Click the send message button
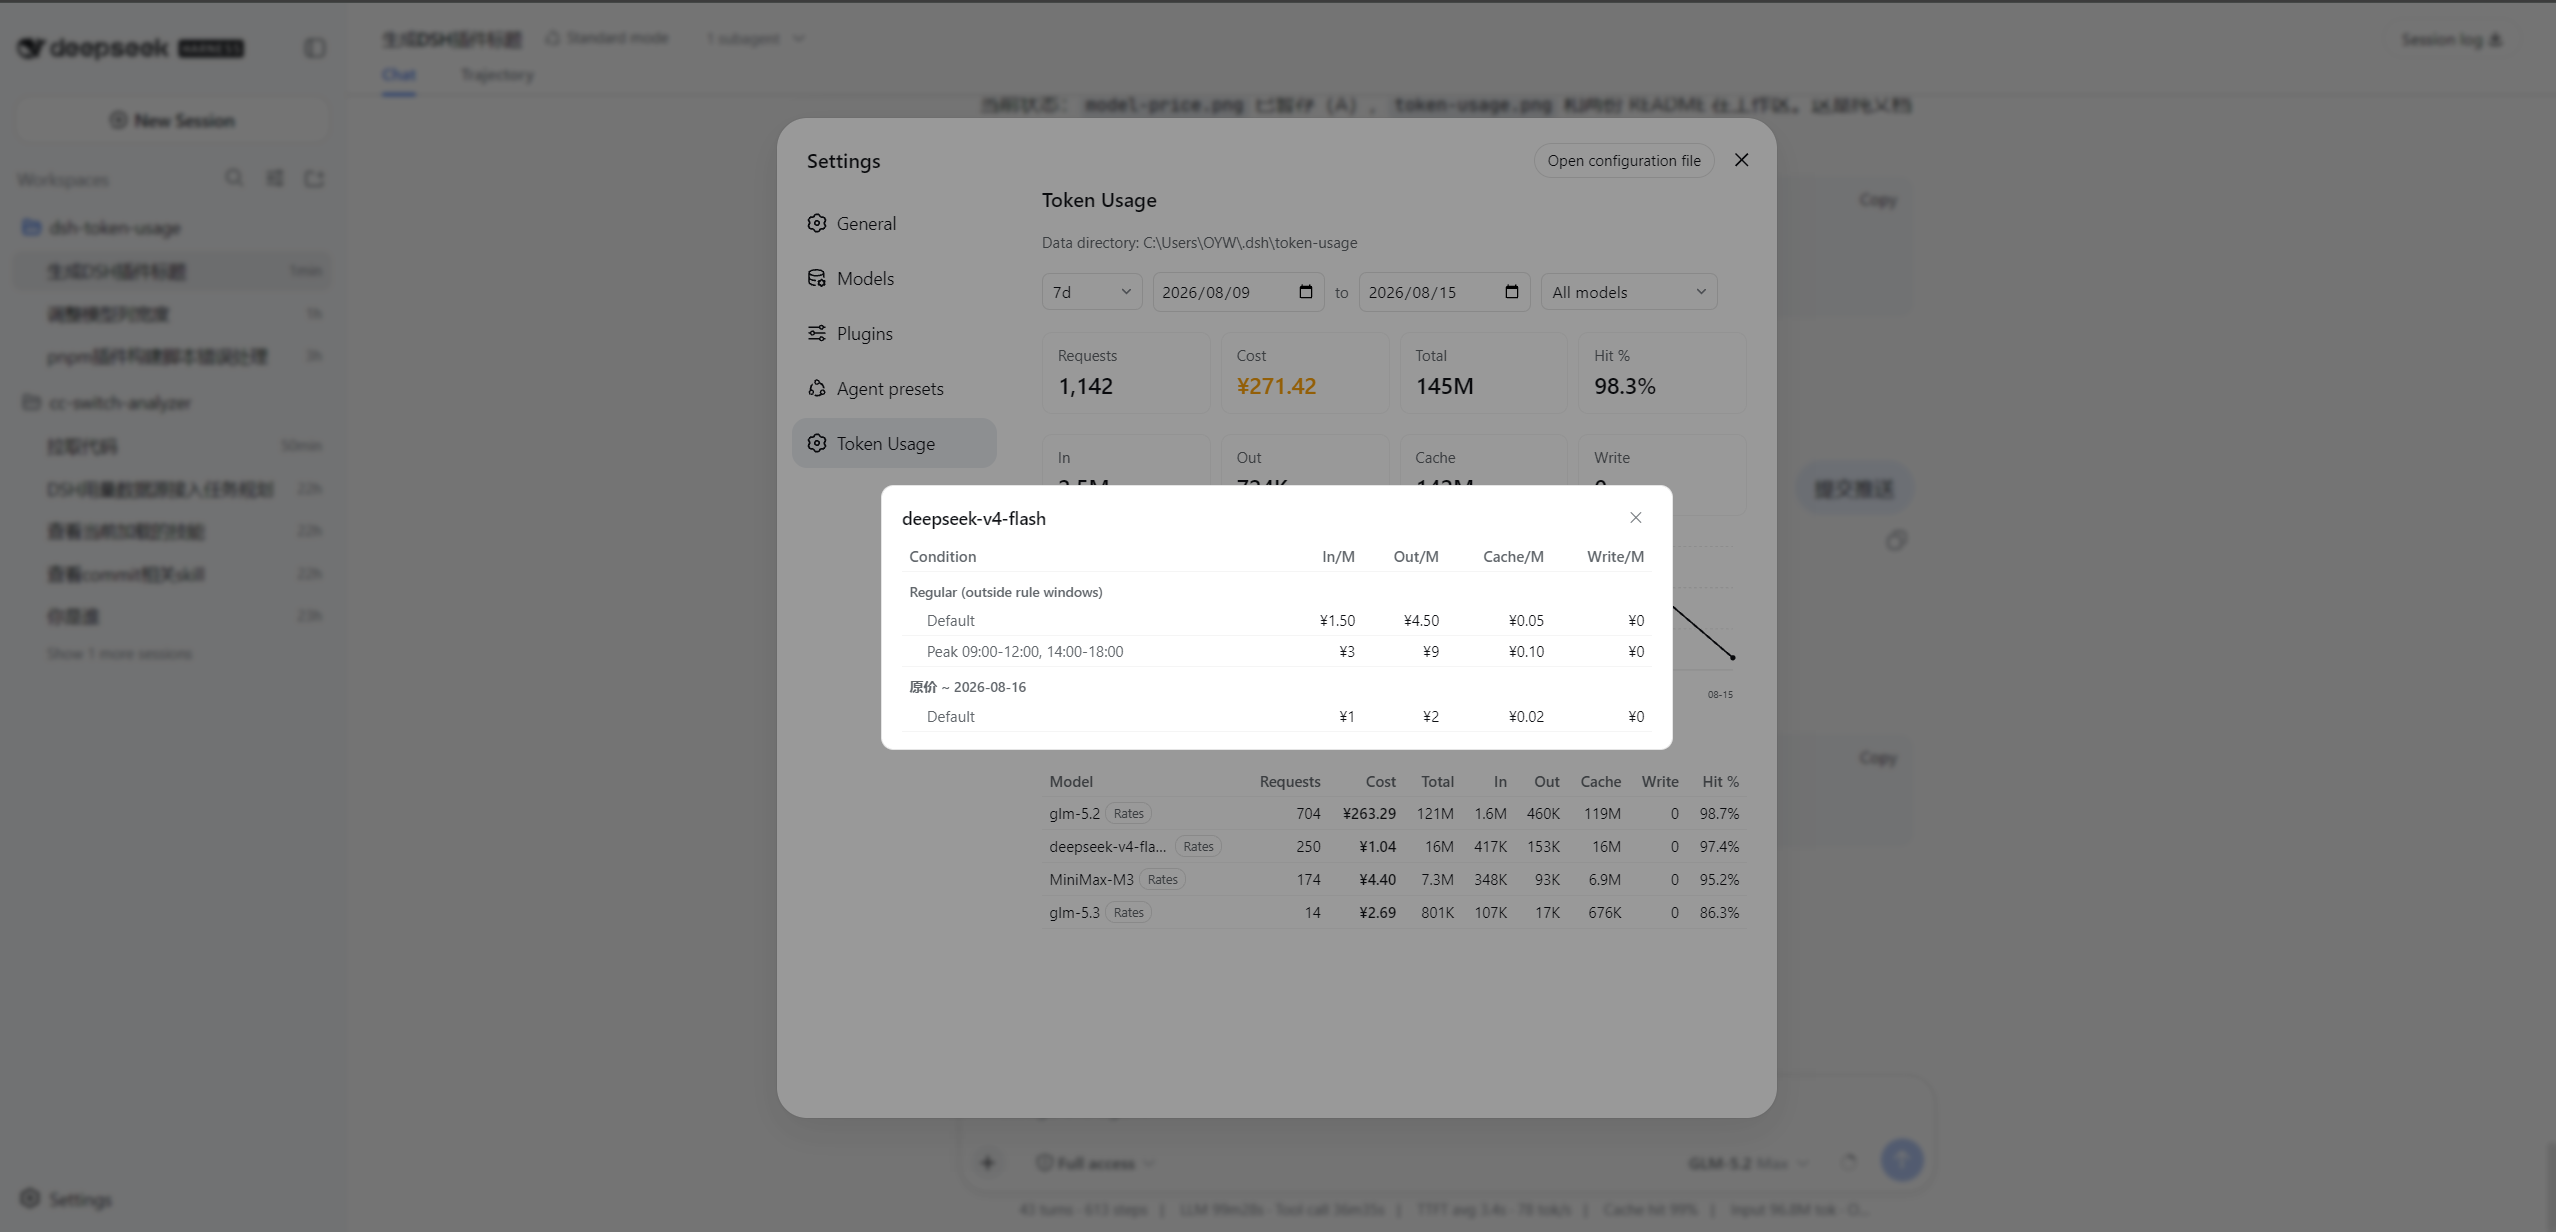The image size is (2556, 1232). (x=1902, y=1160)
